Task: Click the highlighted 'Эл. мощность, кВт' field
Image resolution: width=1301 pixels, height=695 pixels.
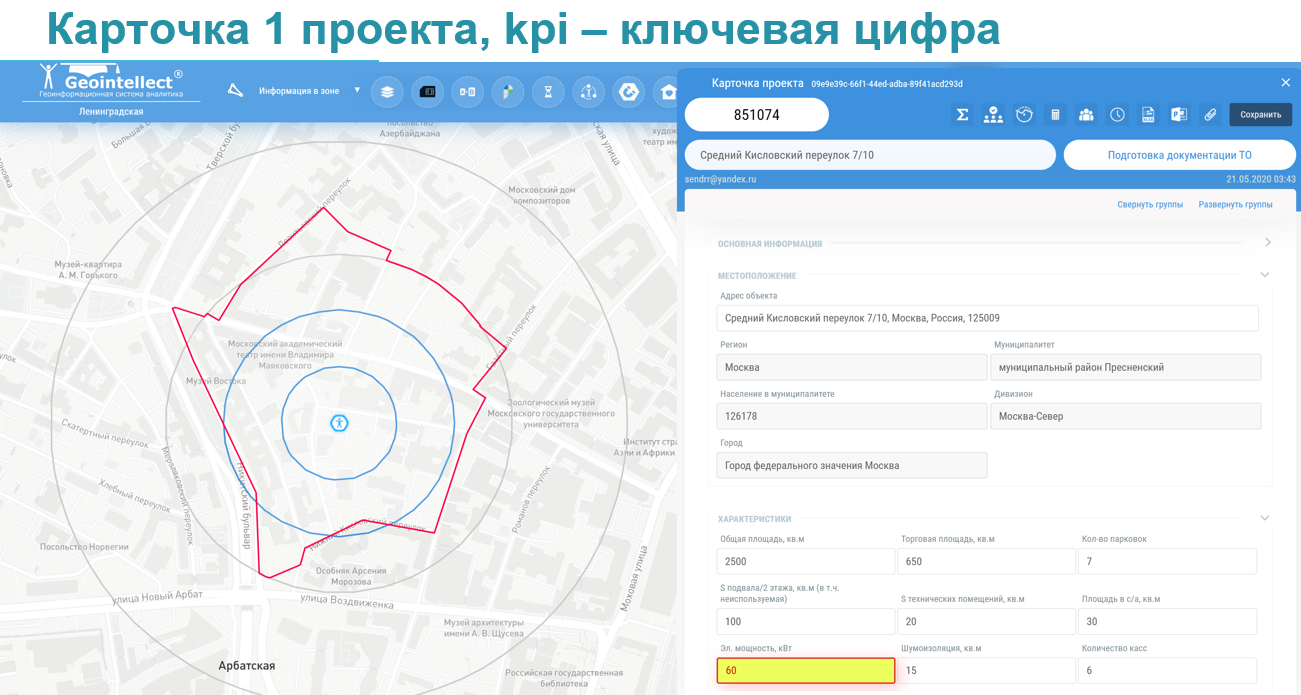Action: [805, 670]
